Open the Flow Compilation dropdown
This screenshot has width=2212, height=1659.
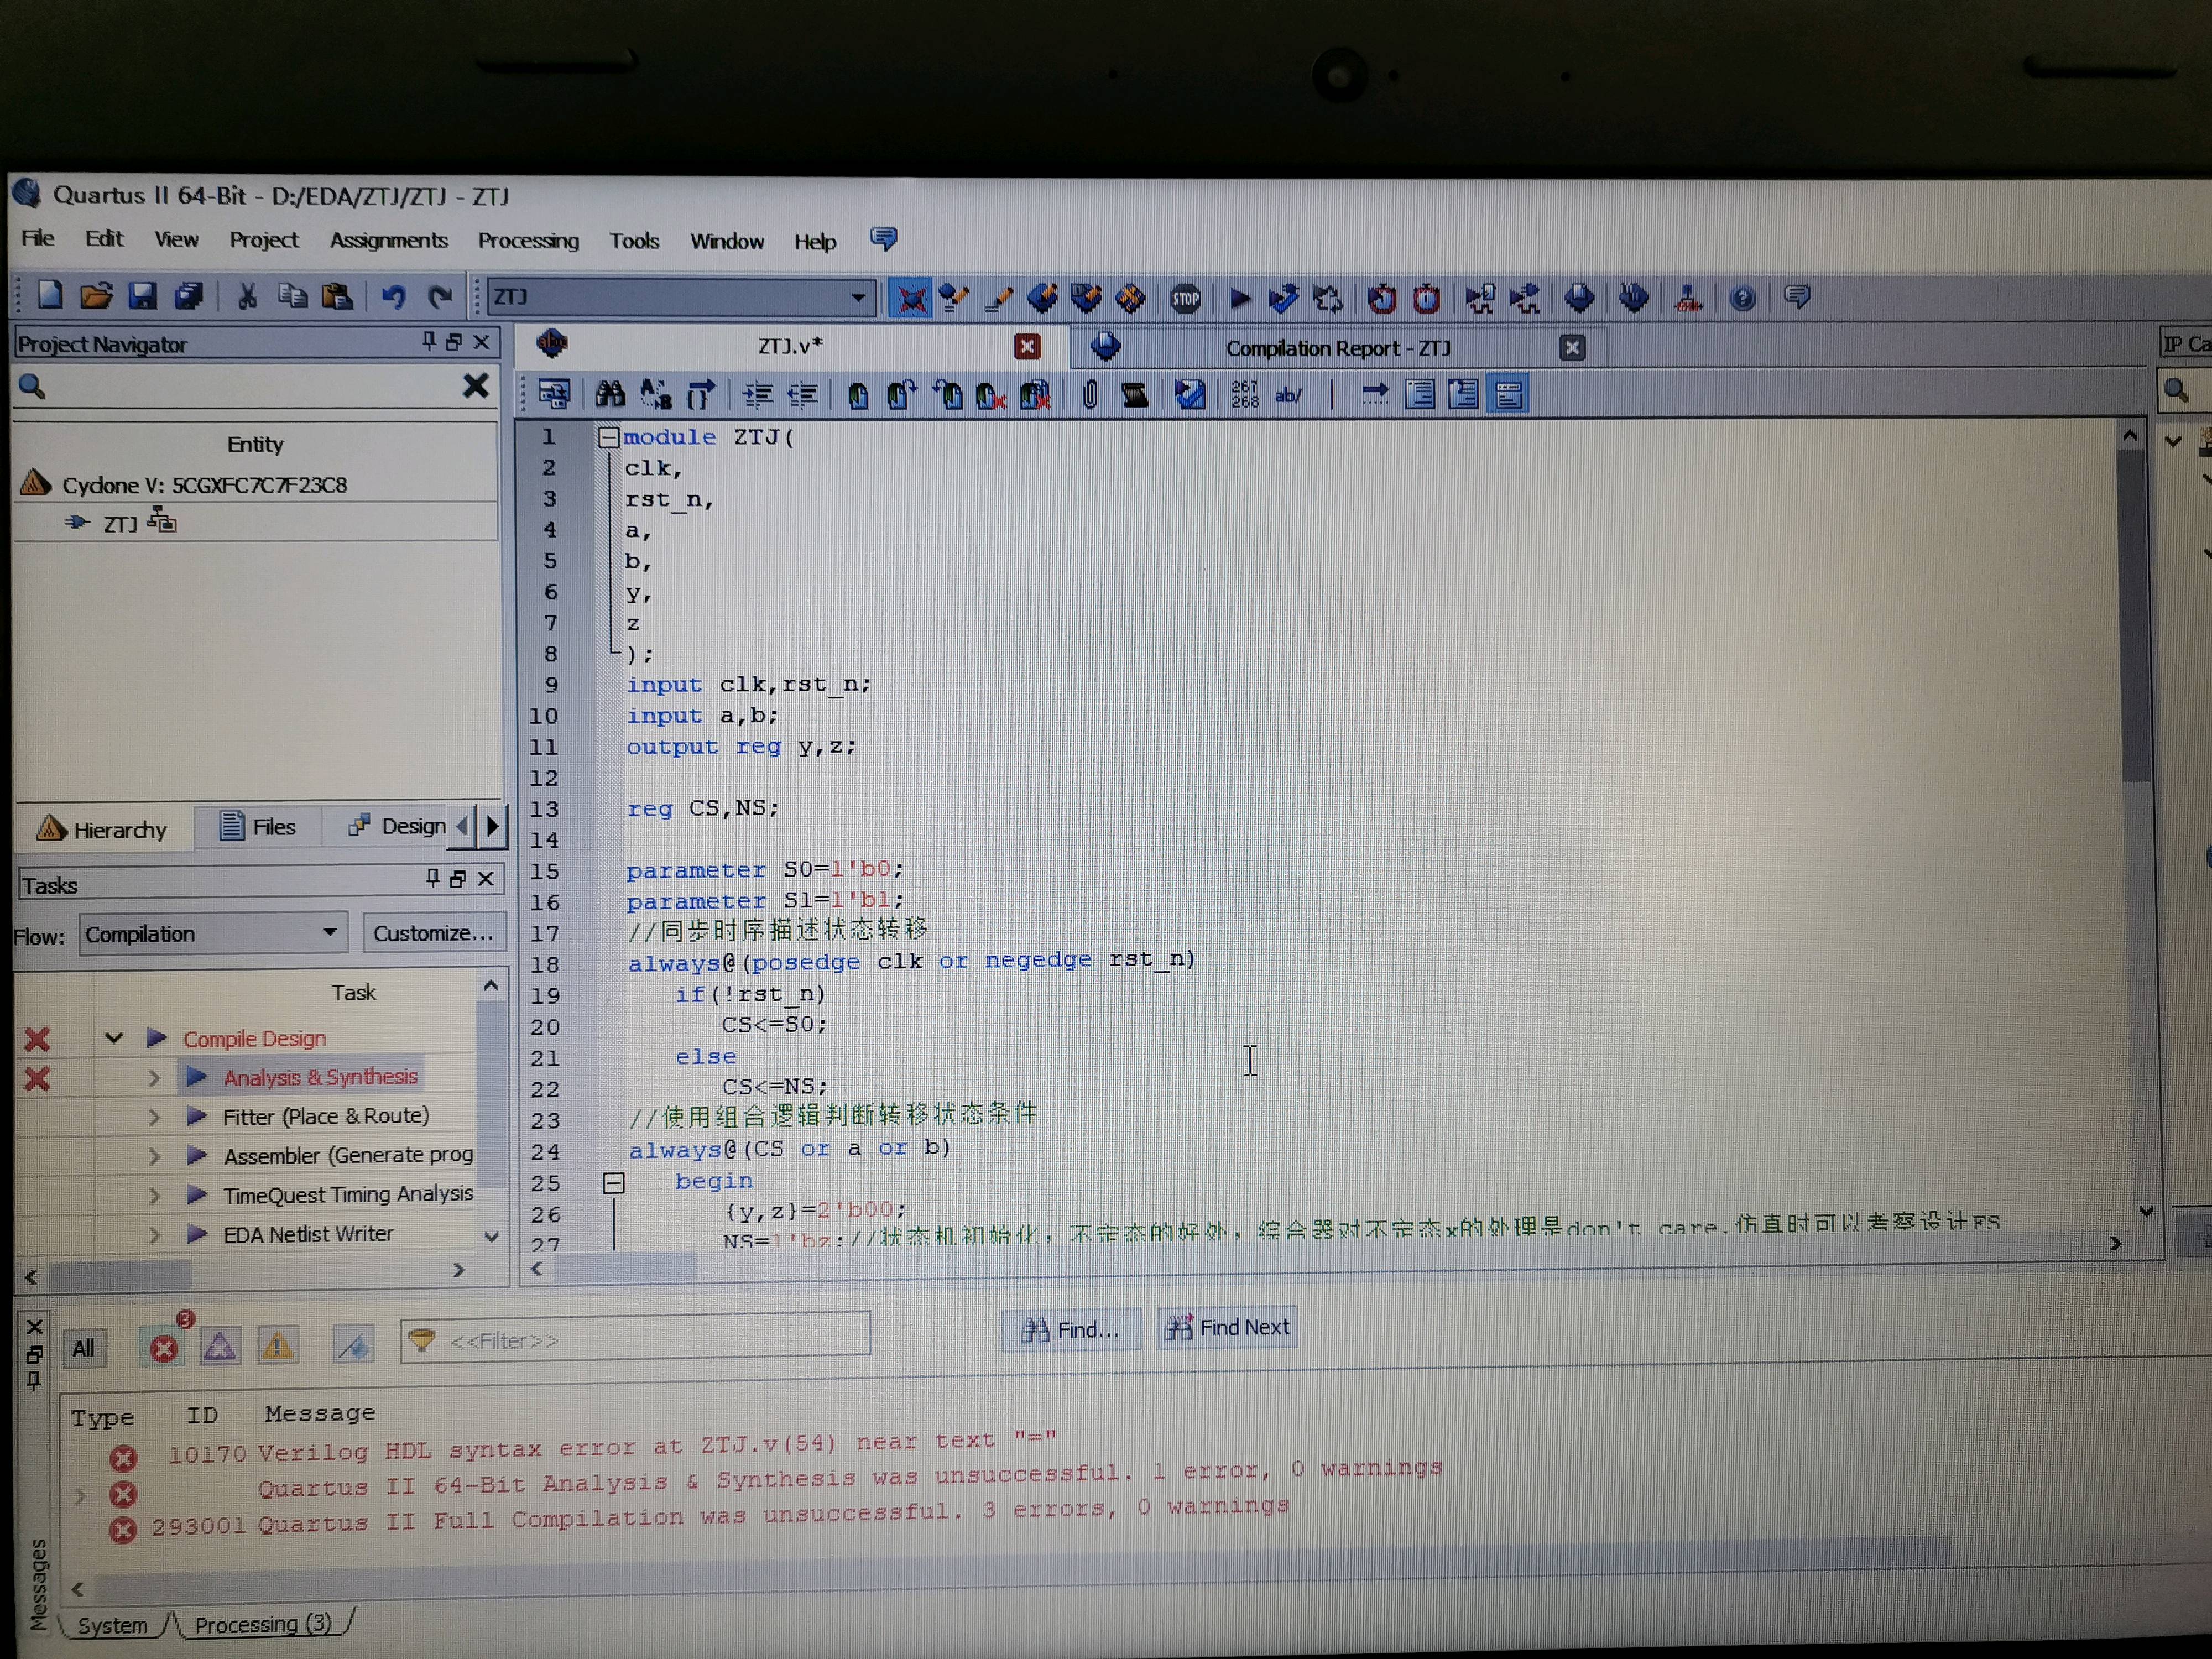point(213,934)
